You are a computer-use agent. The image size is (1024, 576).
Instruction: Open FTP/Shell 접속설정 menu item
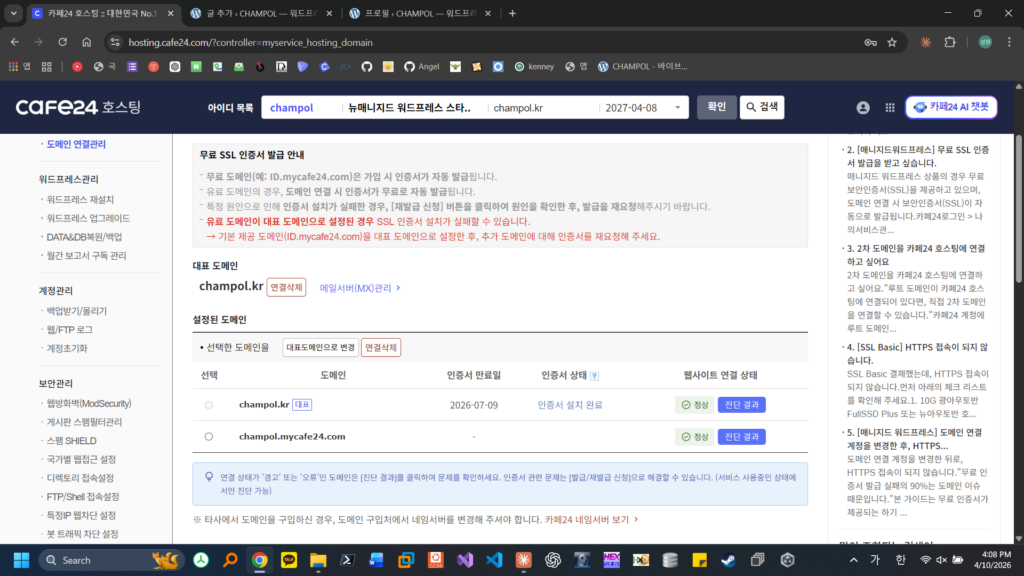83,497
